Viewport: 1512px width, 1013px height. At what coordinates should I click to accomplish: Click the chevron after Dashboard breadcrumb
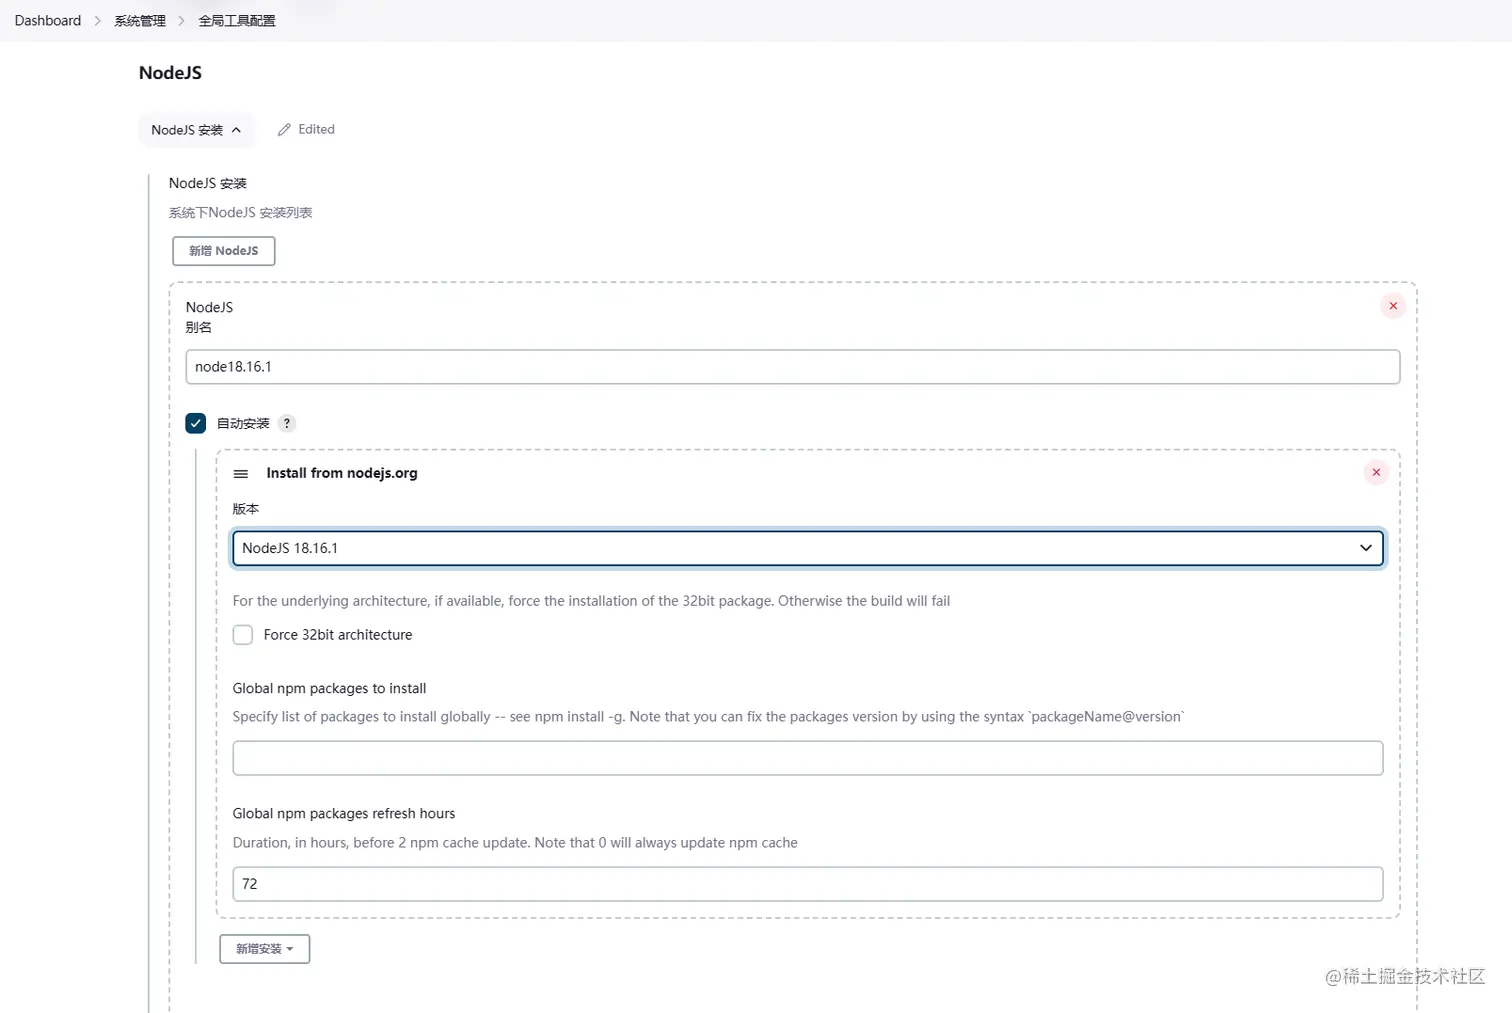[98, 21]
